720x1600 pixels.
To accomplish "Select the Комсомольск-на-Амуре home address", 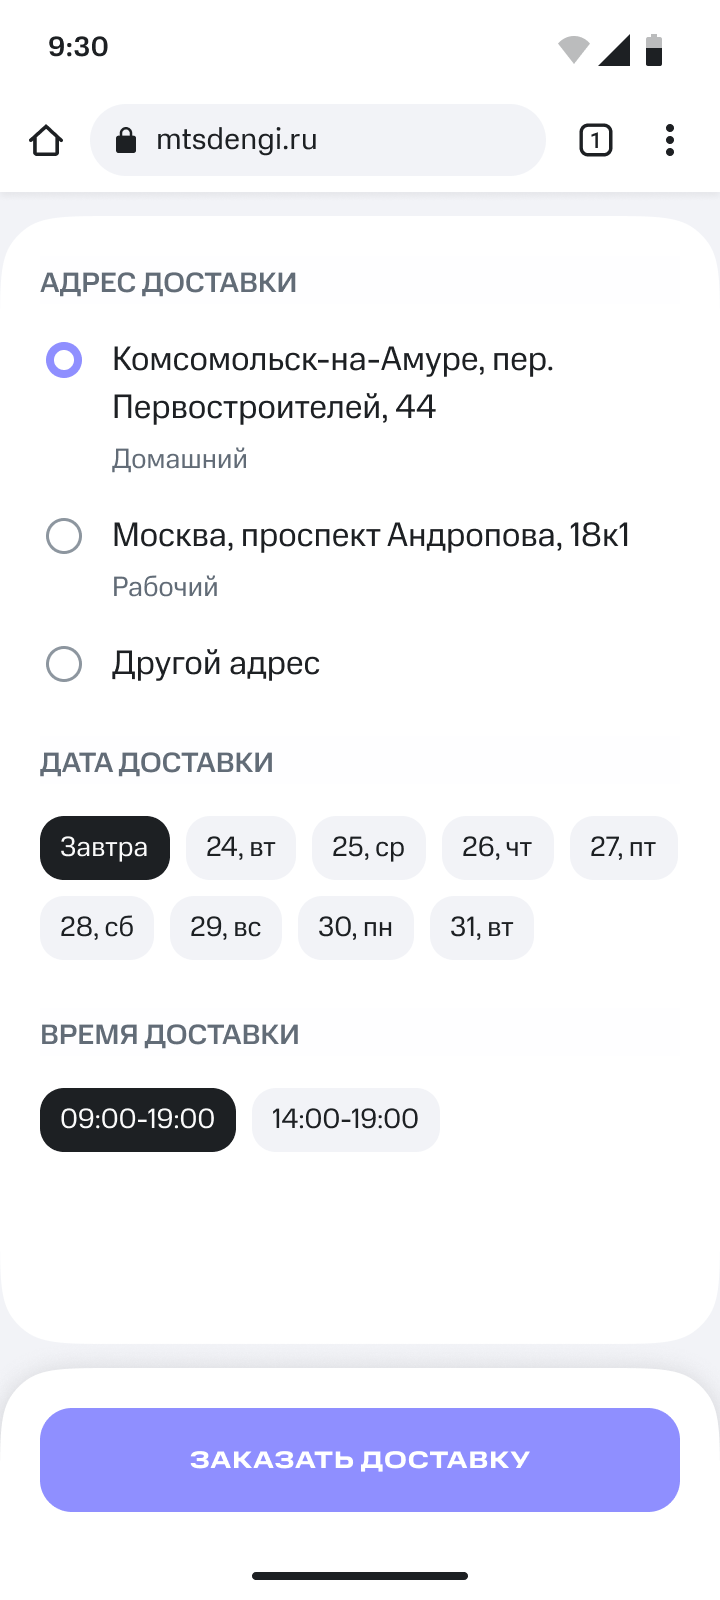I will 64,360.
